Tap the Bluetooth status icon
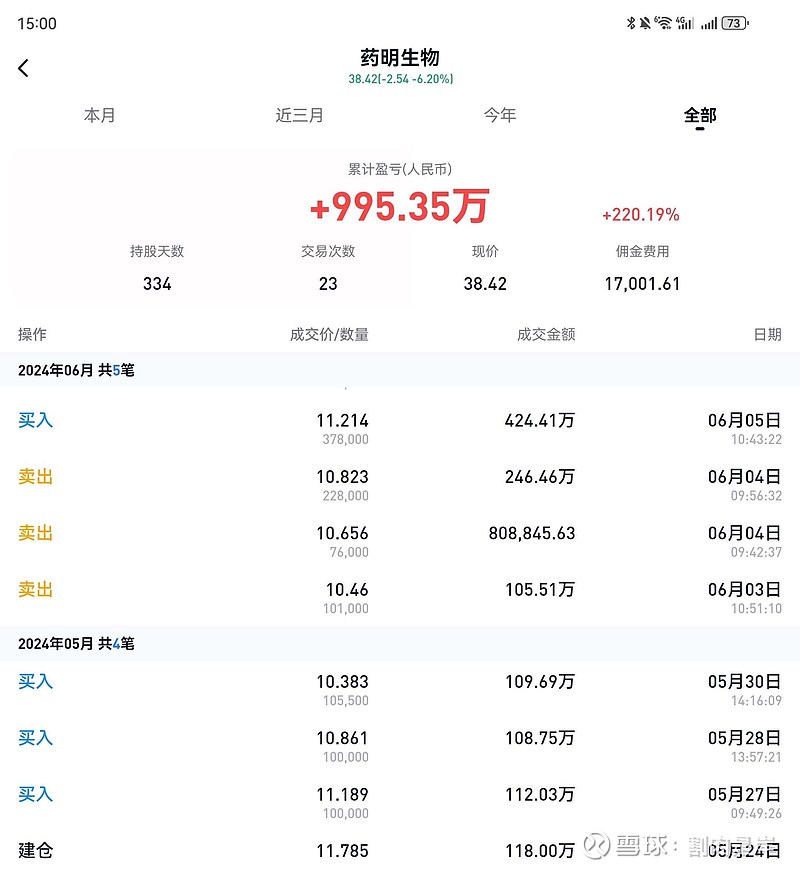This screenshot has width=800, height=871. coord(631,23)
